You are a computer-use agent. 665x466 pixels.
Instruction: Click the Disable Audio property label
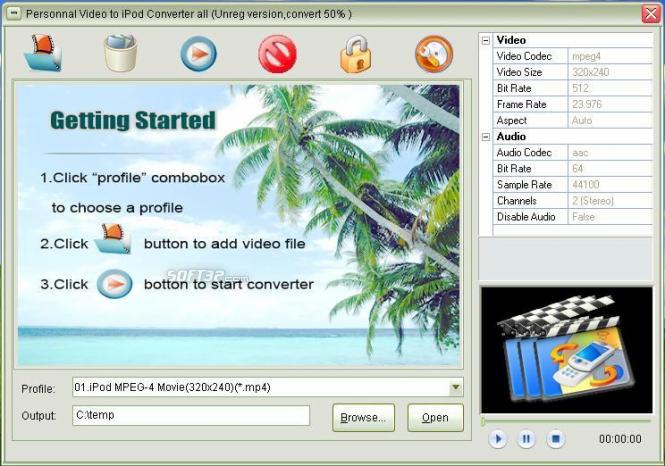coord(526,217)
